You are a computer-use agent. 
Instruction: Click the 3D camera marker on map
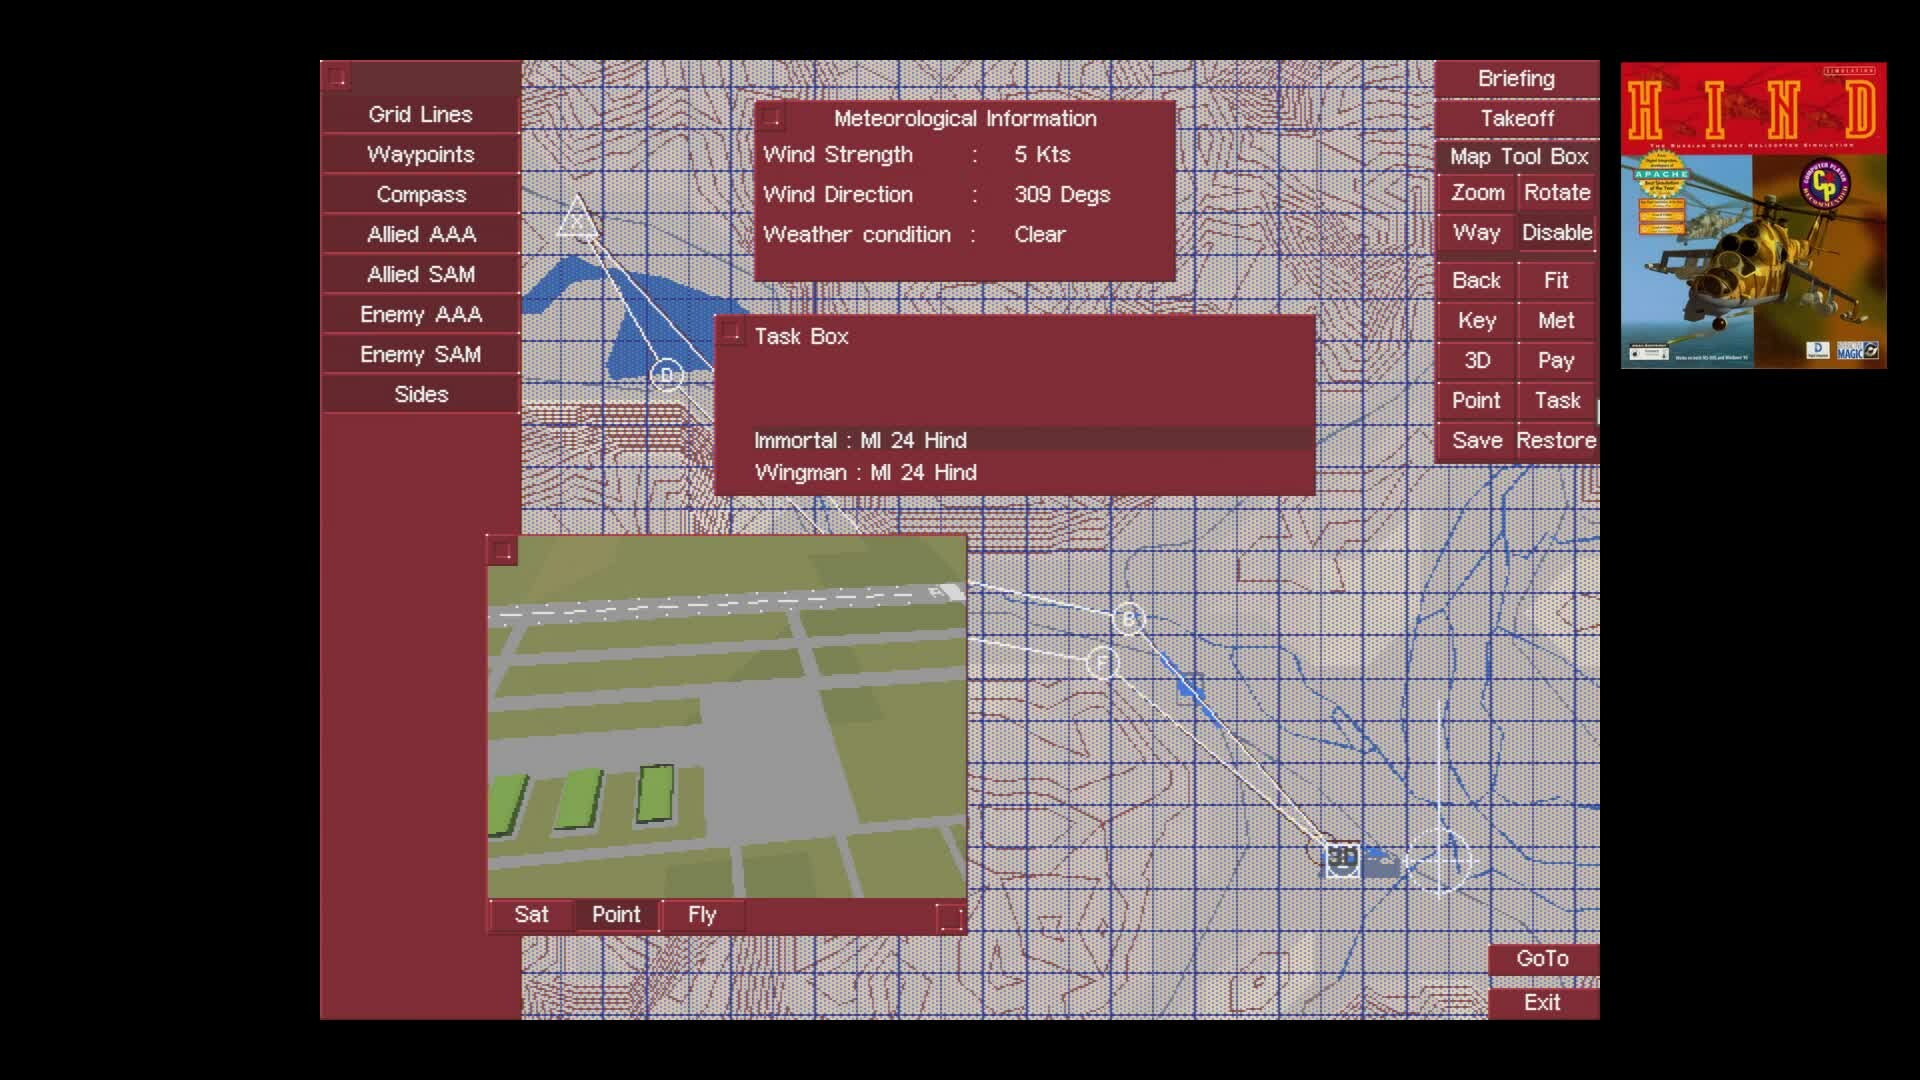pyautogui.click(x=1342, y=858)
